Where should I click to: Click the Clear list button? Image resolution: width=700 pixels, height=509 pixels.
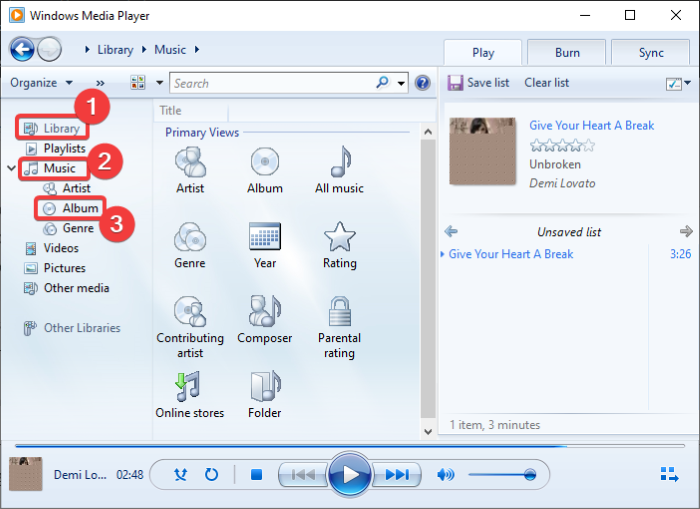pyautogui.click(x=545, y=83)
